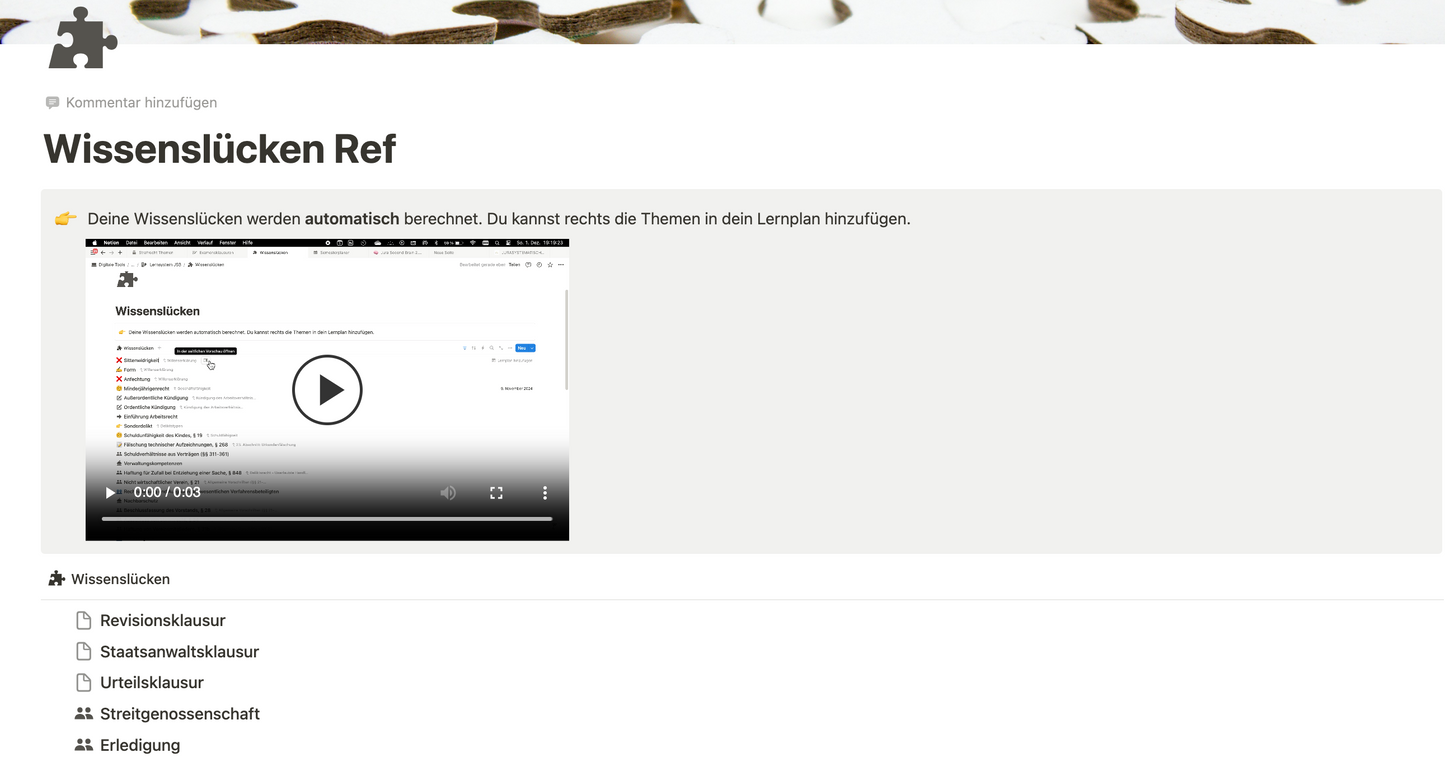Select the Wissenslücken database view tab
1445x762 pixels.
tap(120, 579)
